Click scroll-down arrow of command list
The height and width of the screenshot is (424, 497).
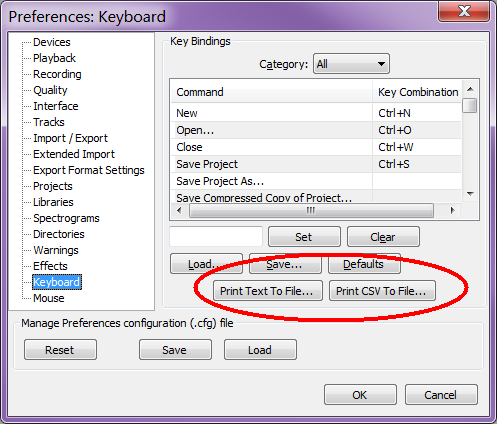click(x=470, y=194)
